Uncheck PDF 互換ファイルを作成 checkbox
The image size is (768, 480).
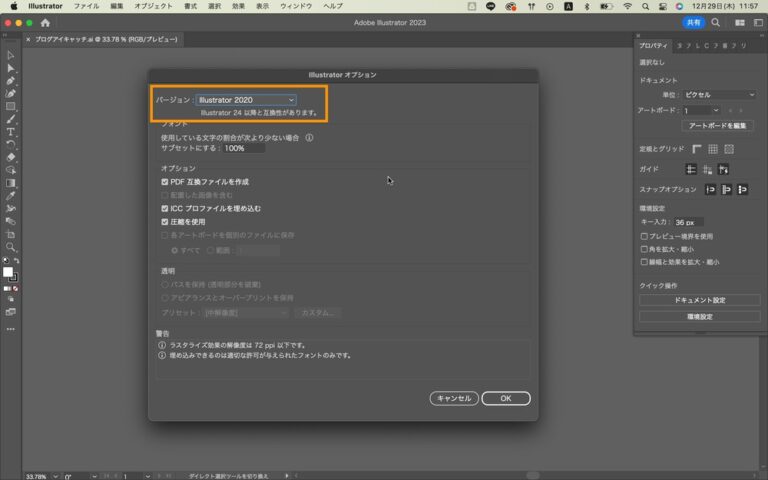point(165,182)
